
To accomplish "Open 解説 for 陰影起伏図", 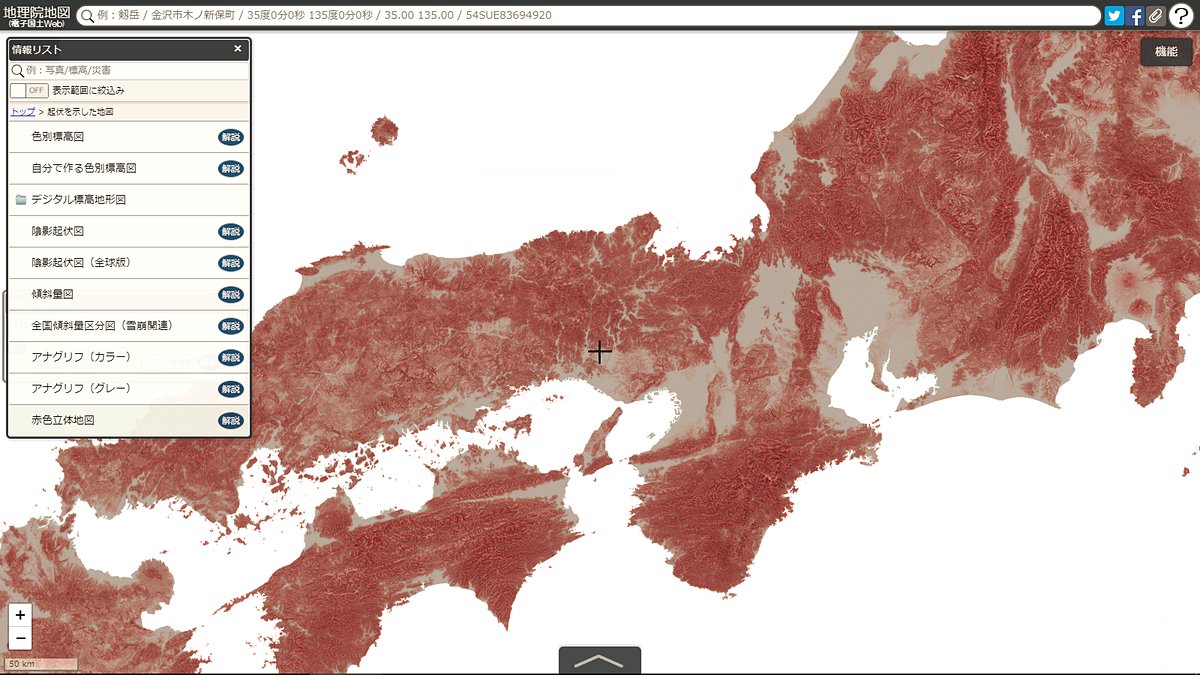I will 231,231.
